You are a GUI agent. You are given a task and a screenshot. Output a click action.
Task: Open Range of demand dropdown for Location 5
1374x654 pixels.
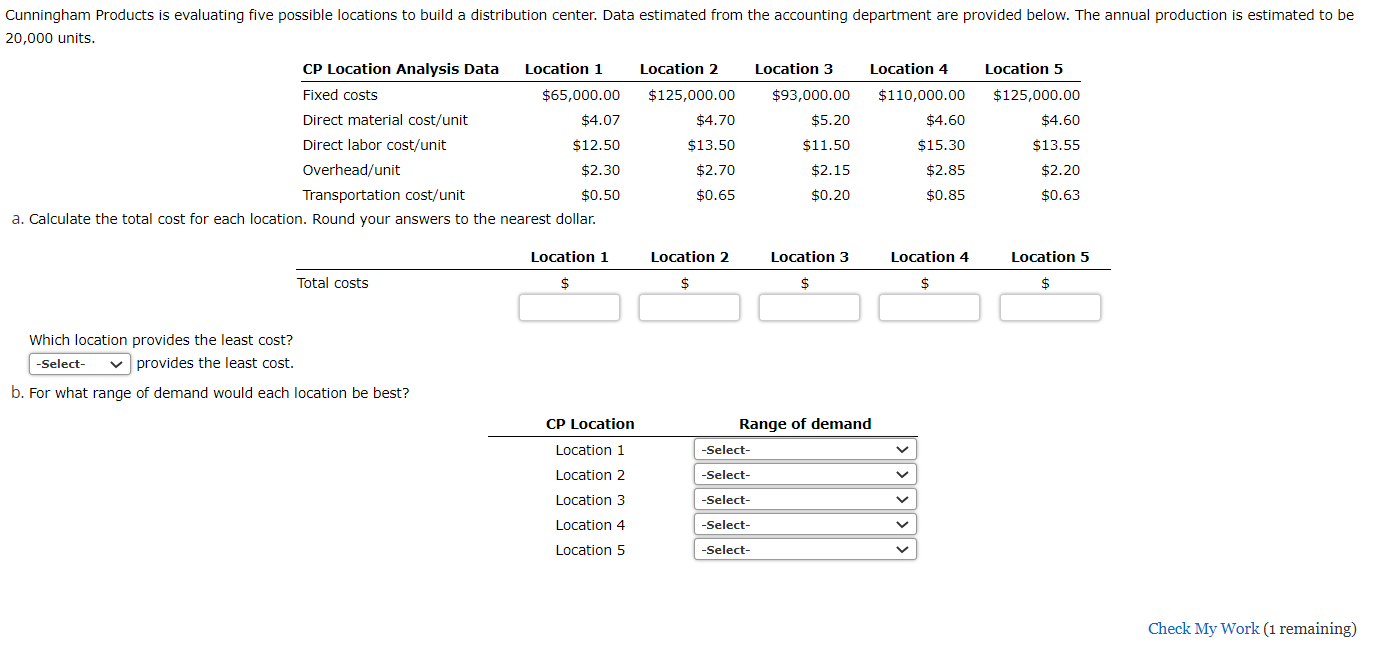[805, 550]
